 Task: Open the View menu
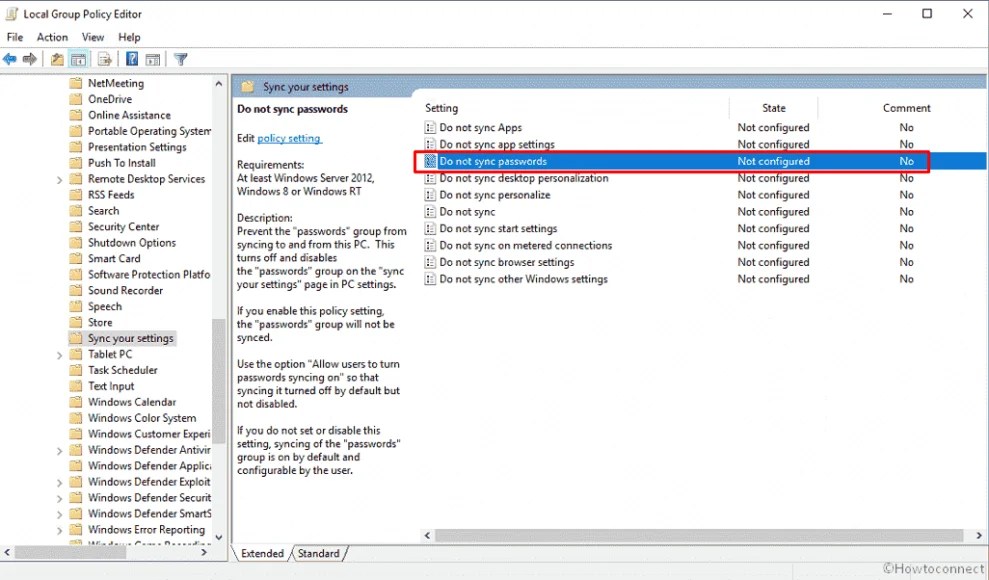click(x=92, y=37)
